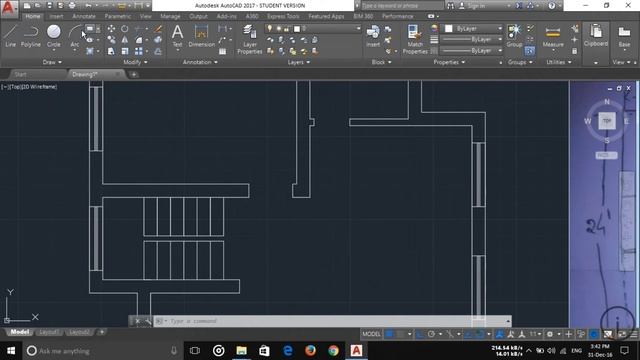Select the Stretch tool
This screenshot has height=360, width=640.
[111, 51]
